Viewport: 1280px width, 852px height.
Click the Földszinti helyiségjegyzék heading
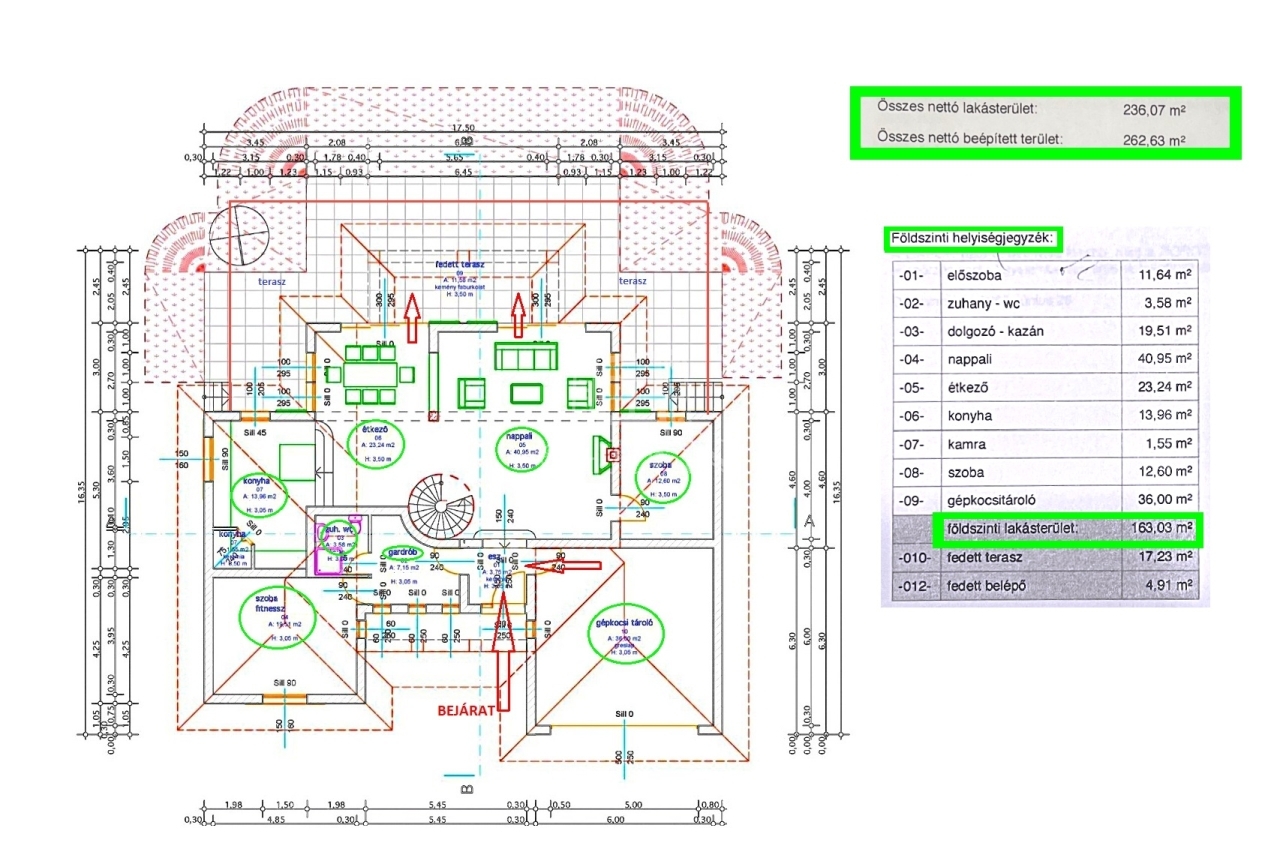971,239
